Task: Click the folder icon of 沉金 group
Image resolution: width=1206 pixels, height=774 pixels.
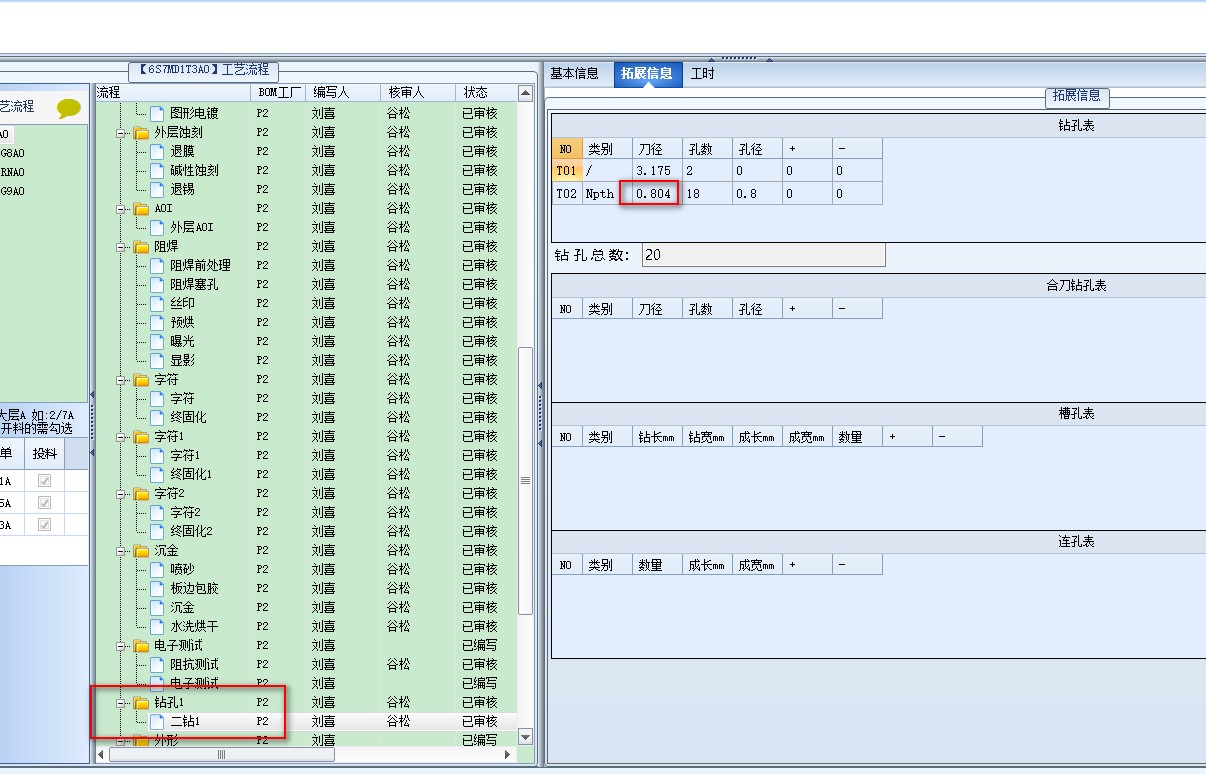Action: click(141, 550)
